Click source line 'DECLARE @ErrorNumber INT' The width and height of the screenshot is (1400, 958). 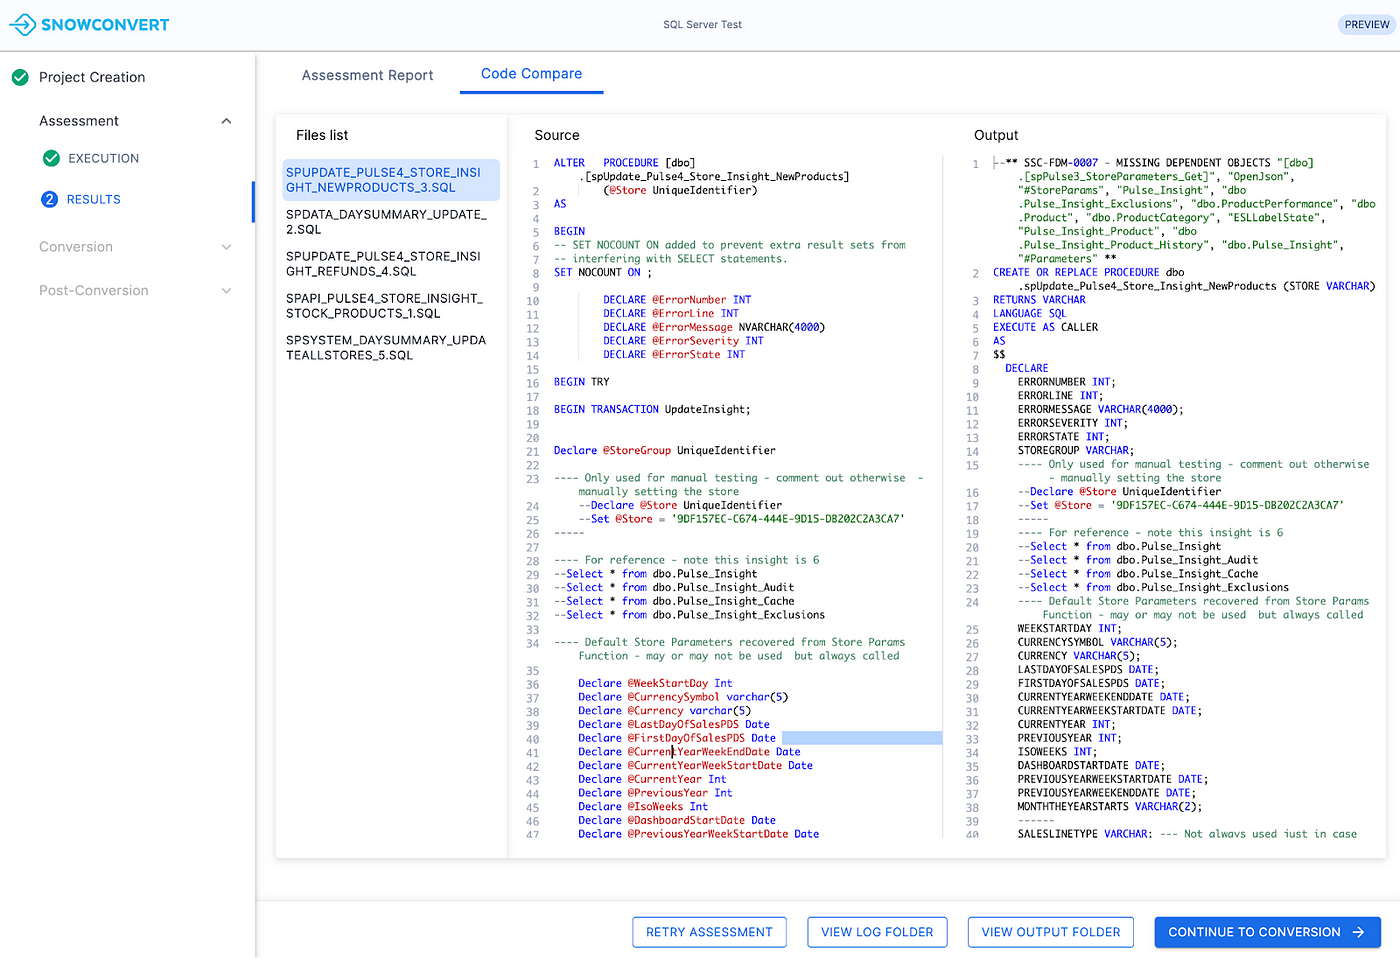click(x=677, y=299)
